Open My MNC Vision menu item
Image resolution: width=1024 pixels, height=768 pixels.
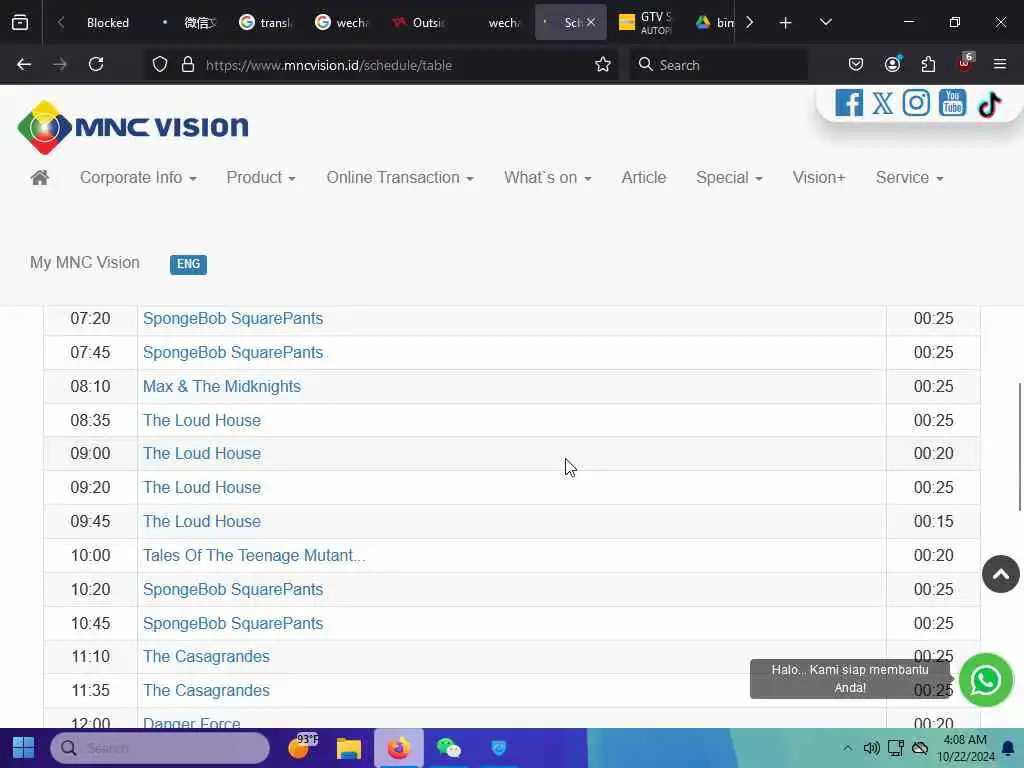(85, 263)
